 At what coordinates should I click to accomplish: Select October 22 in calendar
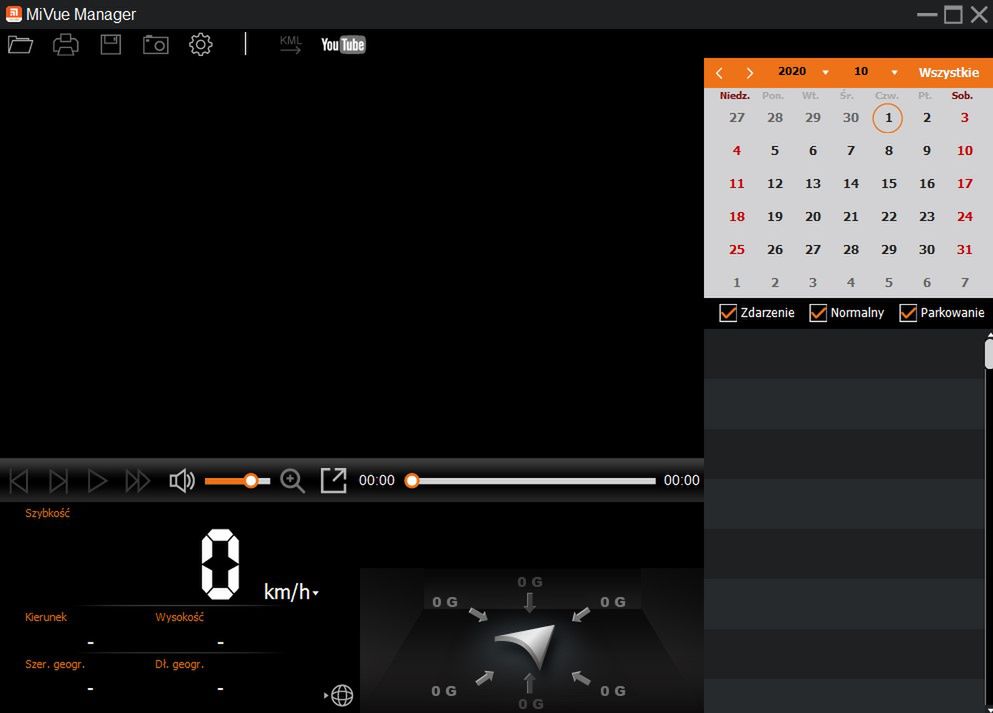coord(889,217)
